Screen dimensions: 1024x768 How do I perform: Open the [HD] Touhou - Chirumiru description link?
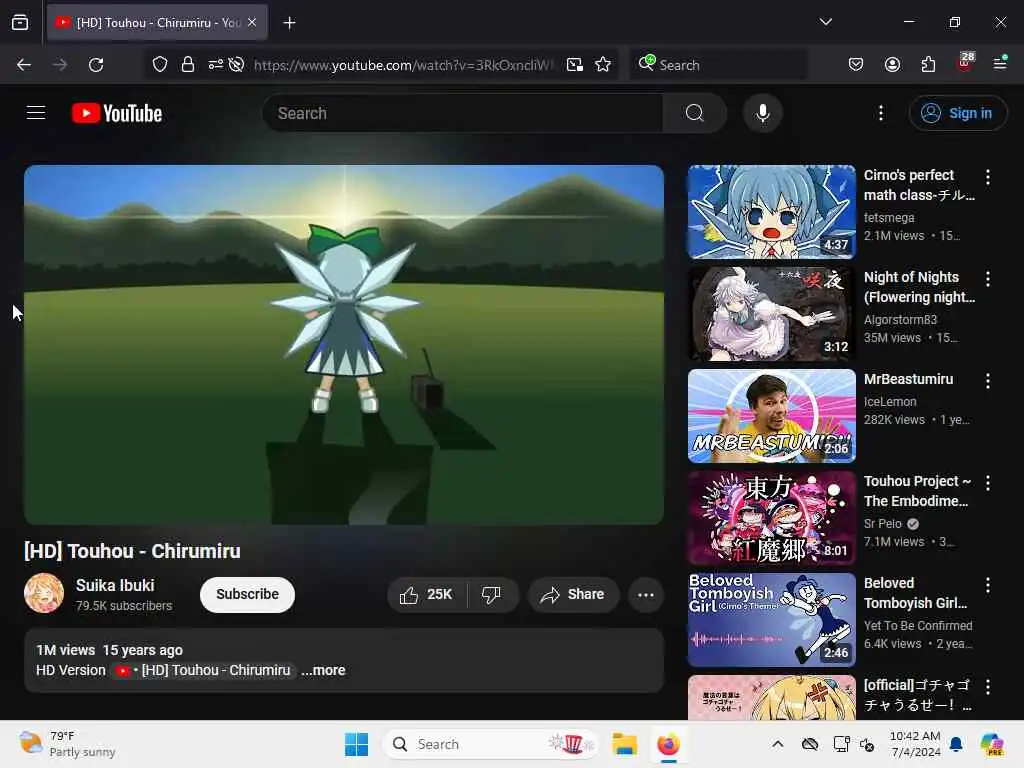coord(203,670)
